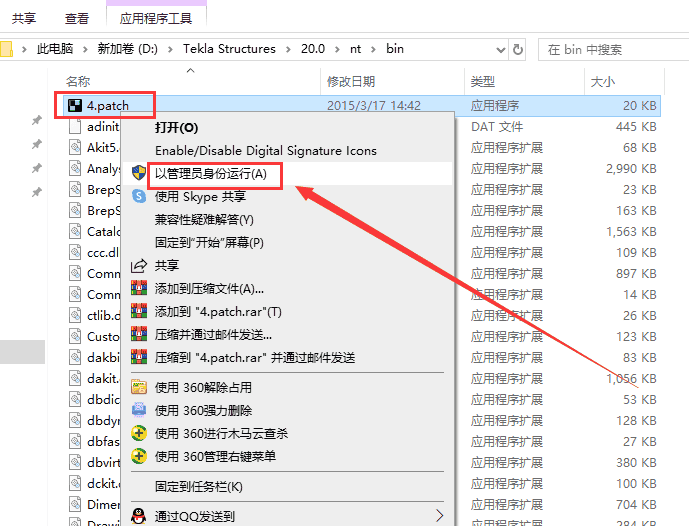Choose 使用 360强力删除 entry
689x526 pixels.
pos(203,410)
